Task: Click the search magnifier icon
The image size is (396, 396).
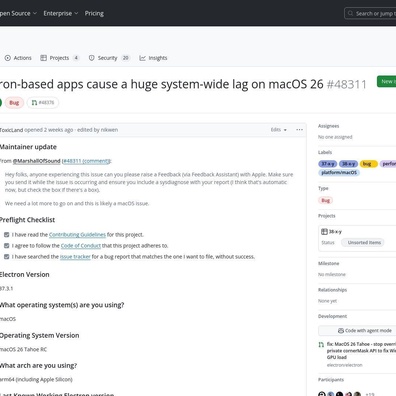Action: tap(350, 13)
